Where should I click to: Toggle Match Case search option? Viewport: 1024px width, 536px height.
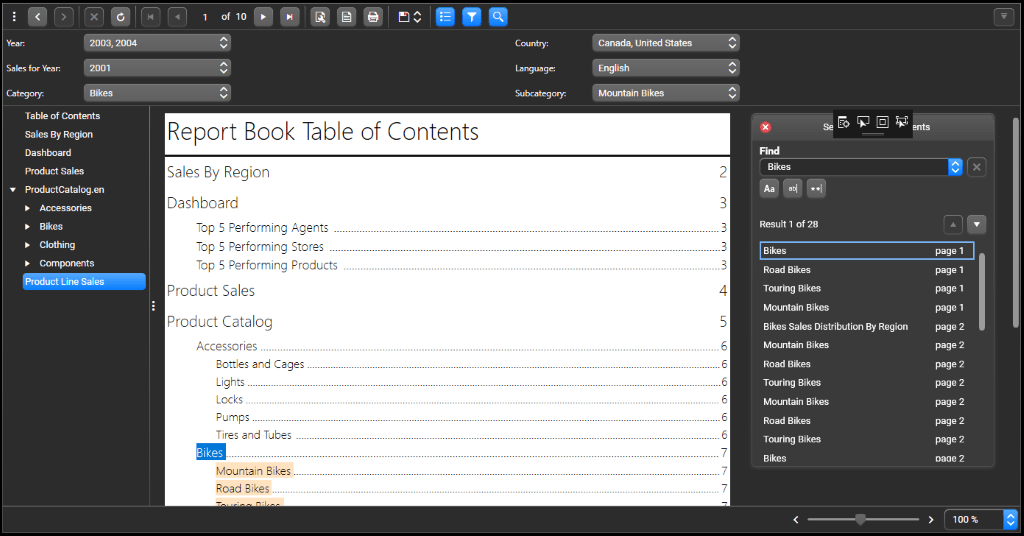click(x=769, y=189)
